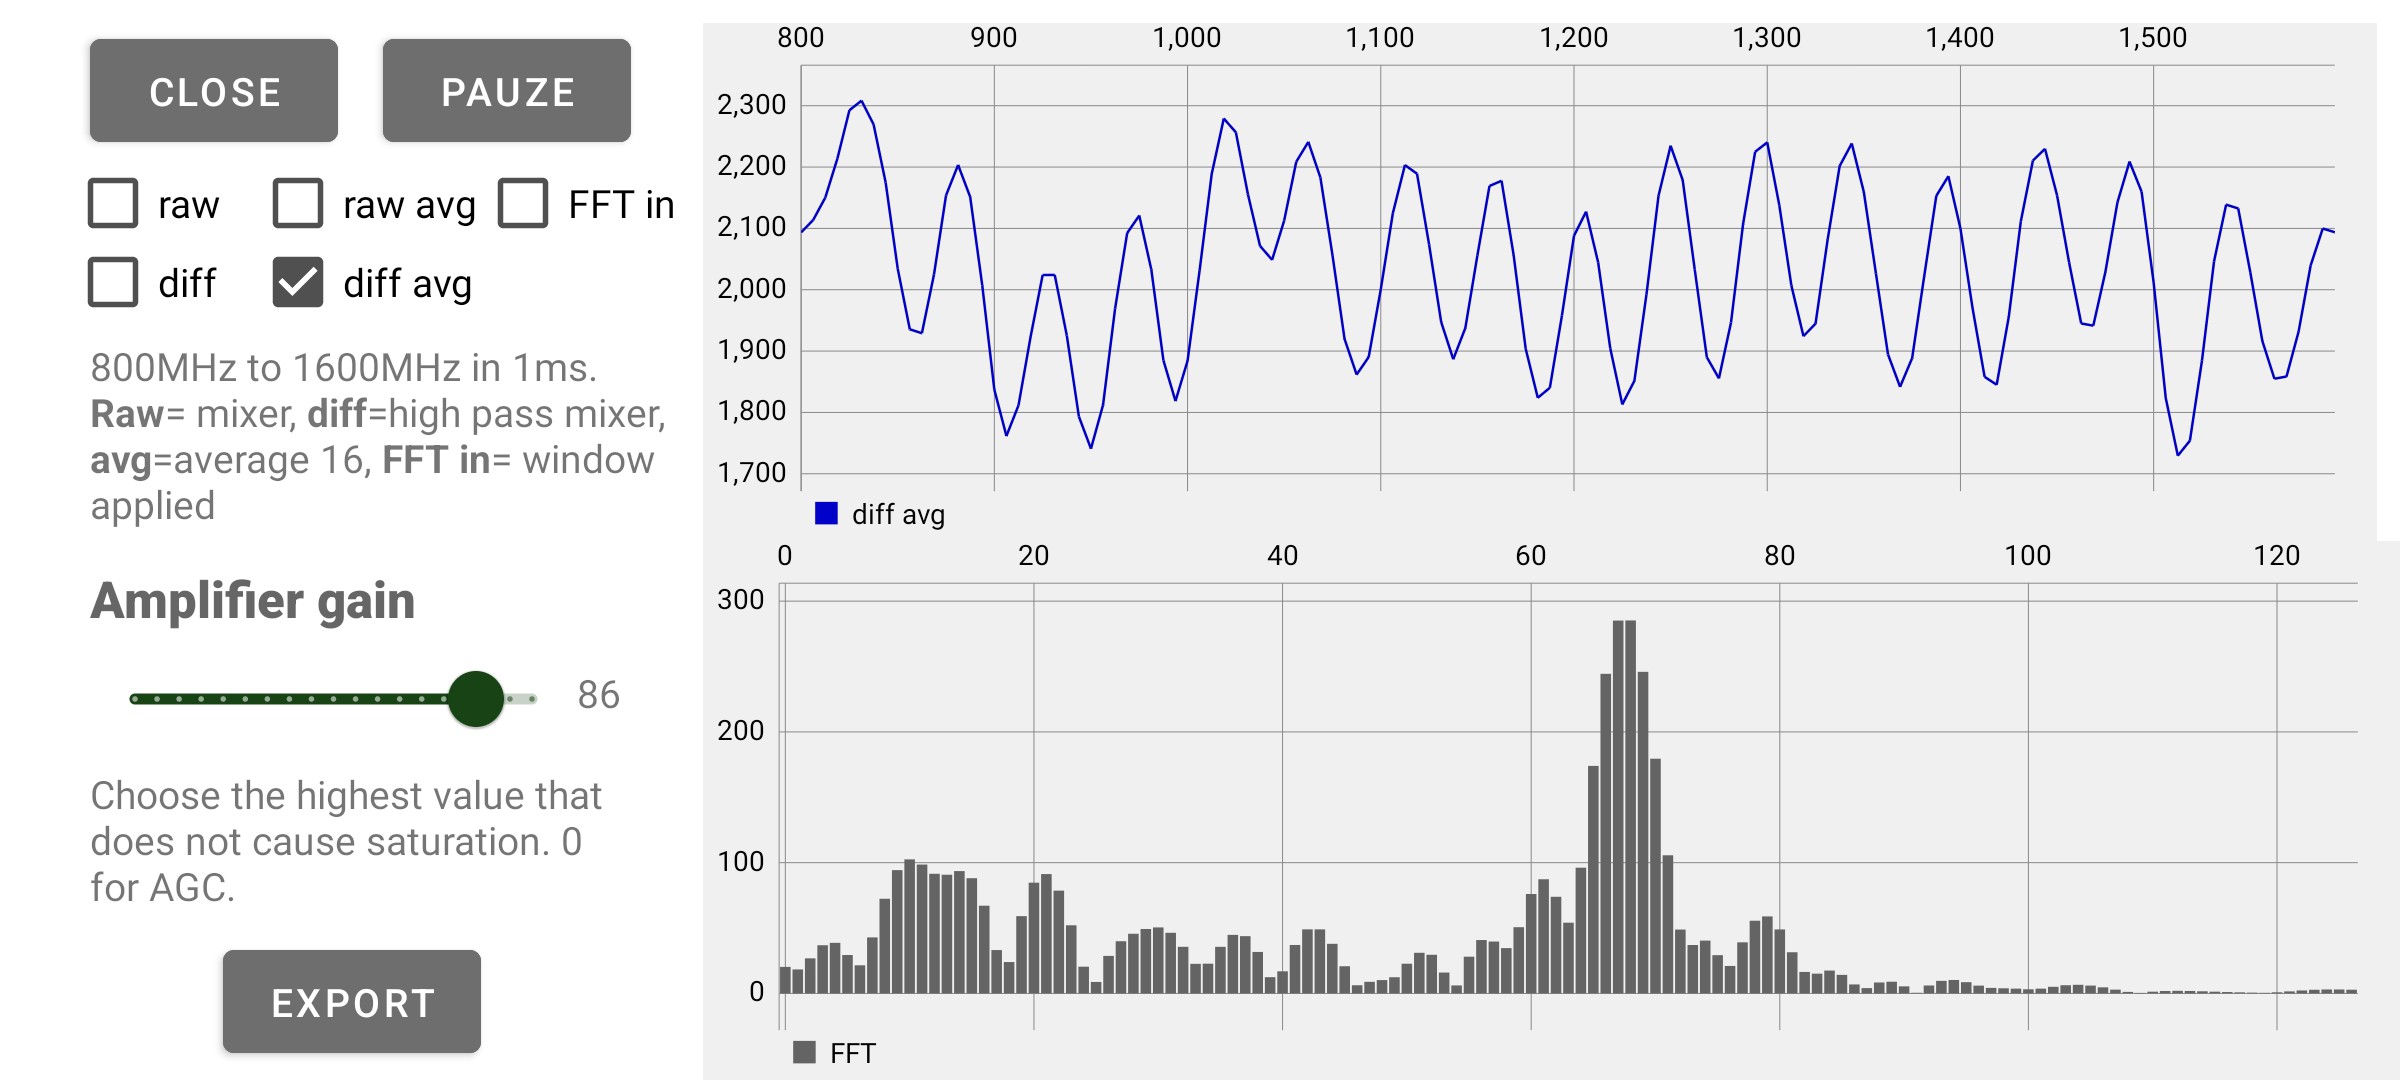Check the diff checkbox
The width and height of the screenshot is (2400, 1080).
click(x=113, y=283)
